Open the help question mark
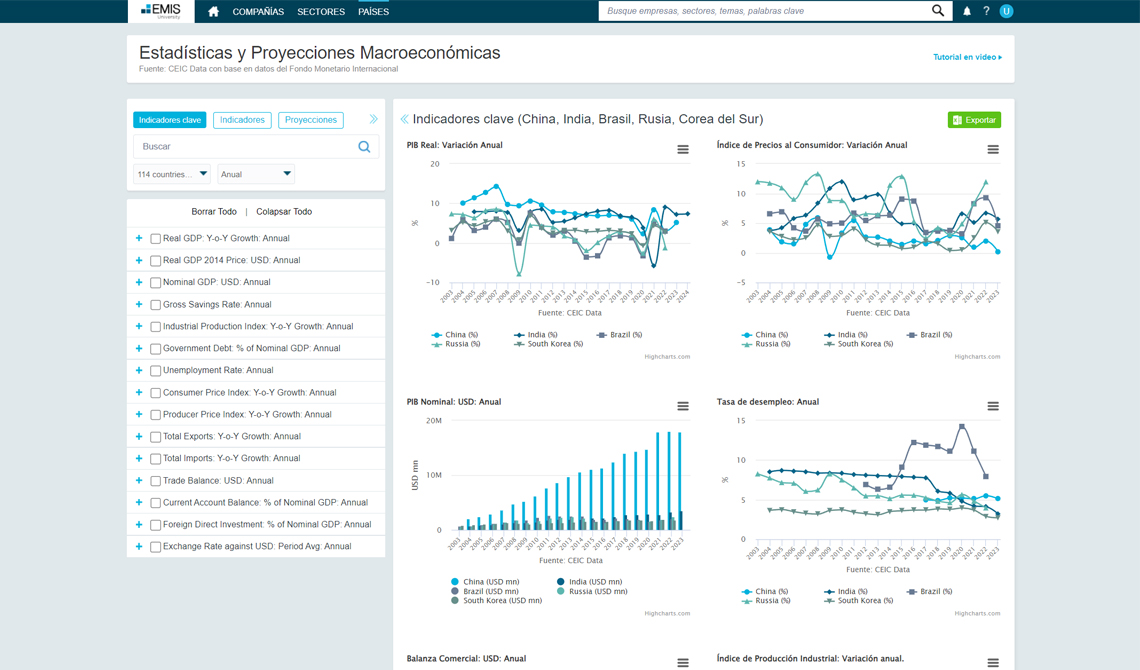 coord(987,11)
